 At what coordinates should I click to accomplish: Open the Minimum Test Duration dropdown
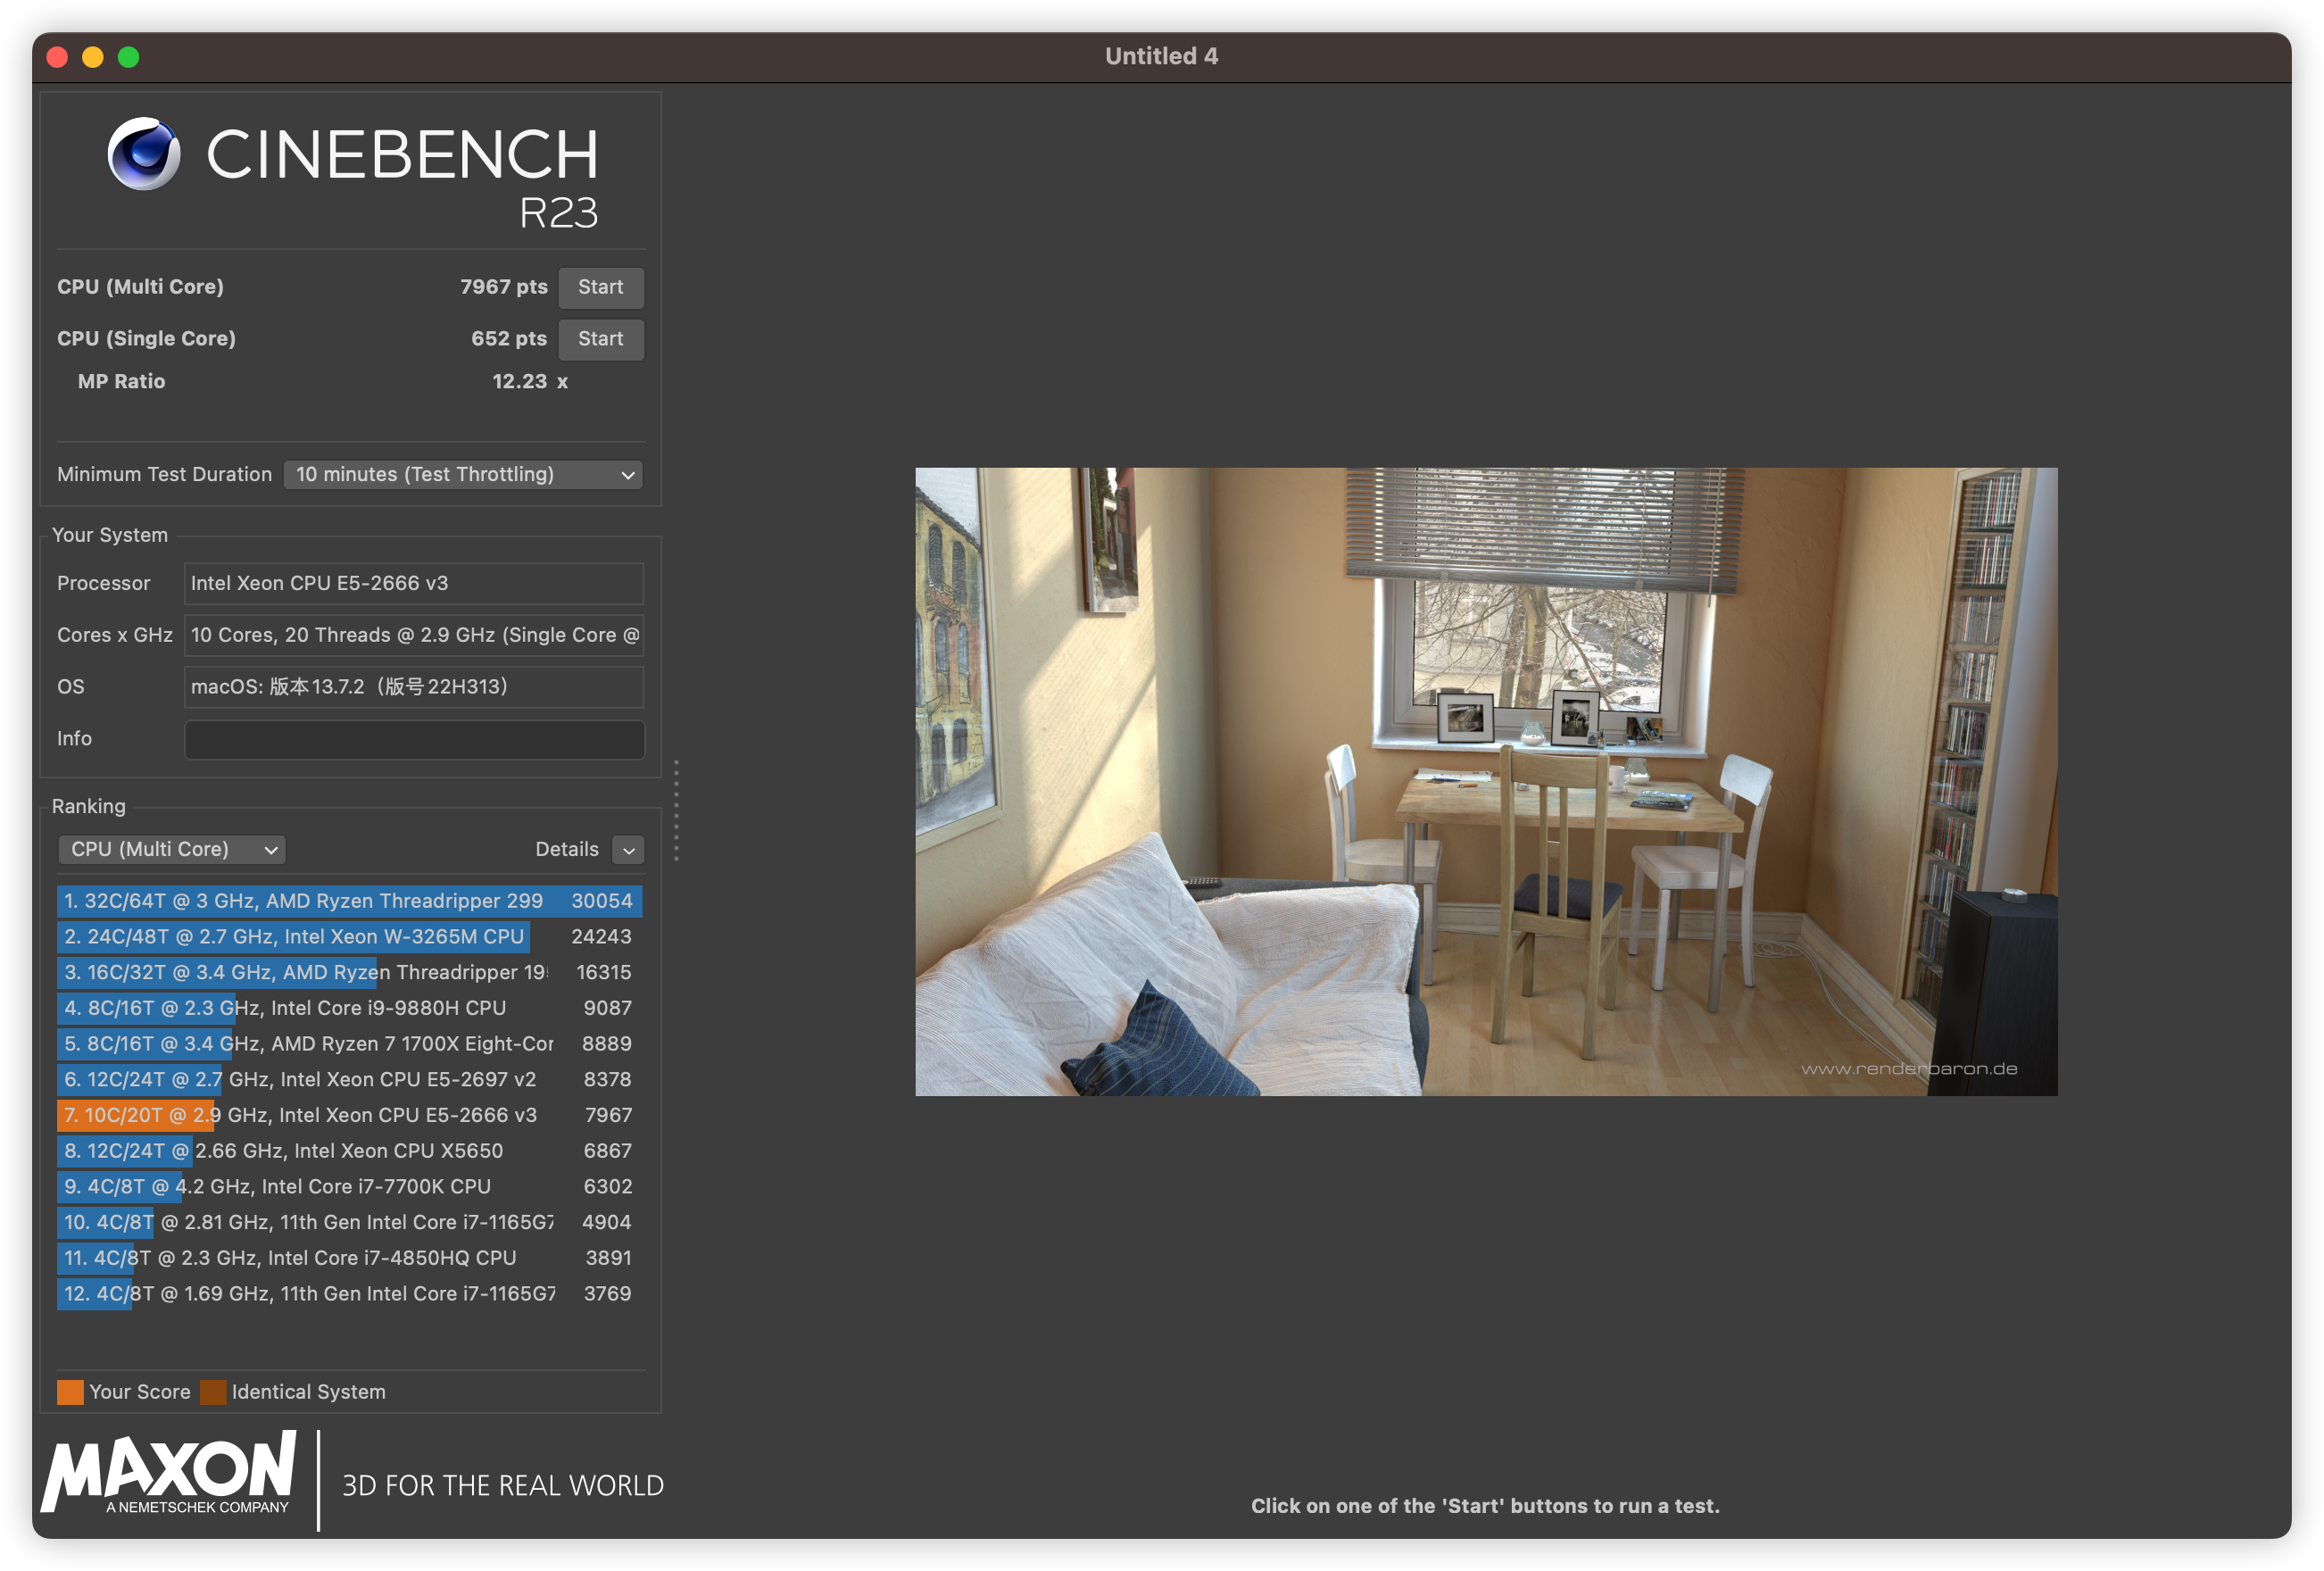[463, 474]
